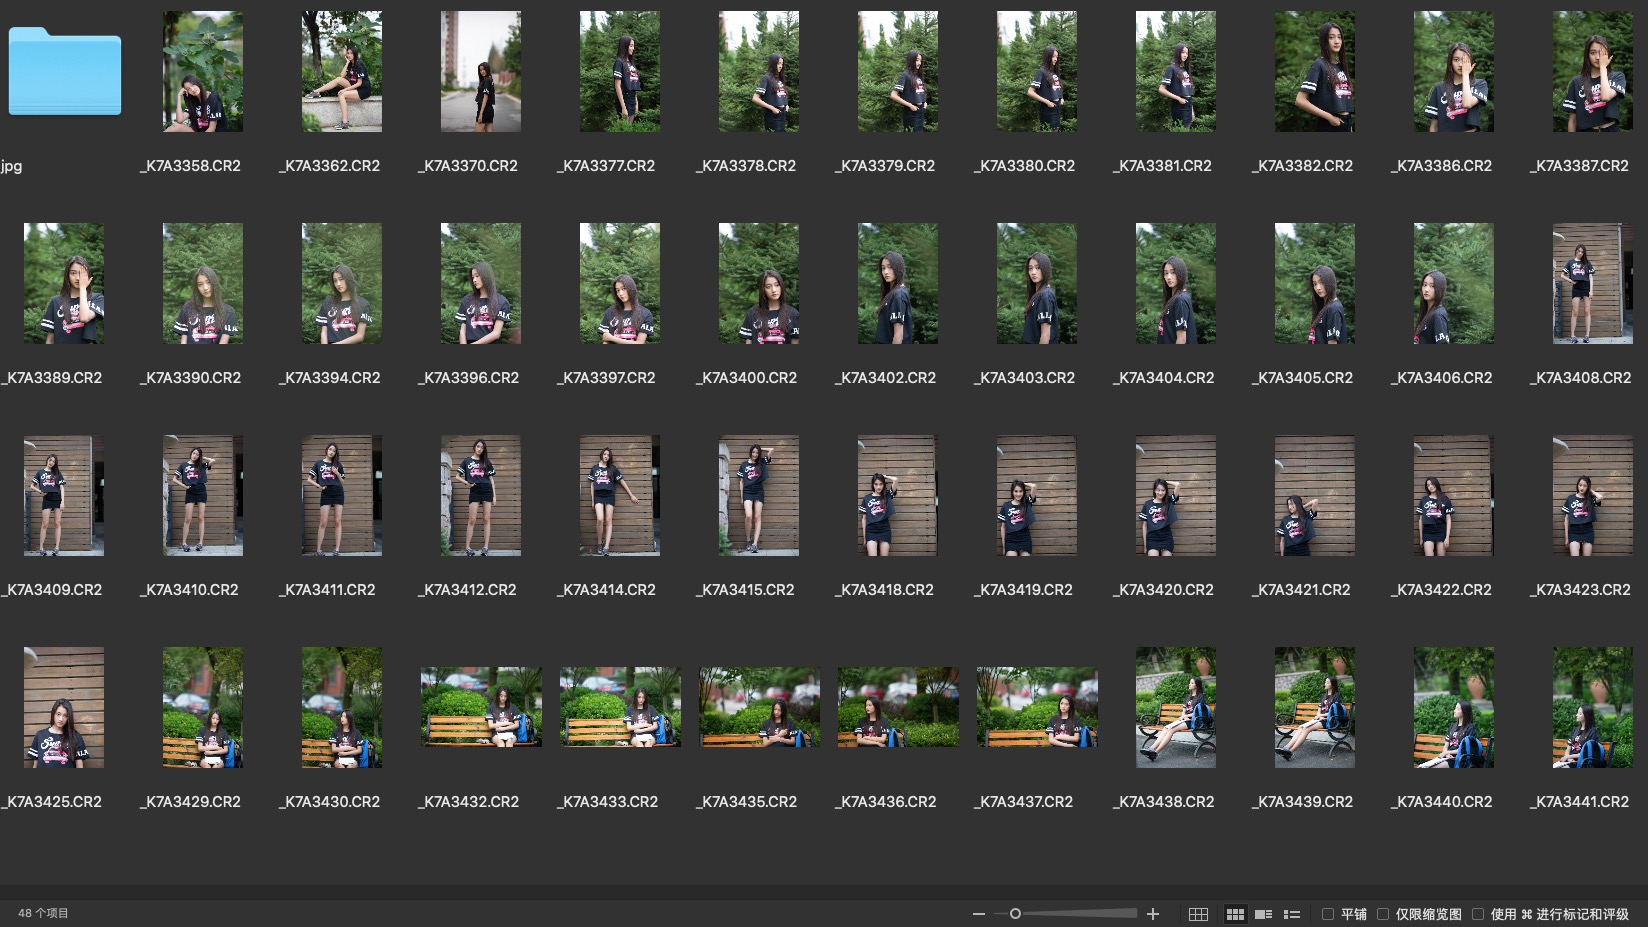Viewport: 1648px width, 927px height.
Task: Enable the 平铺 checkbox
Action: point(1328,914)
